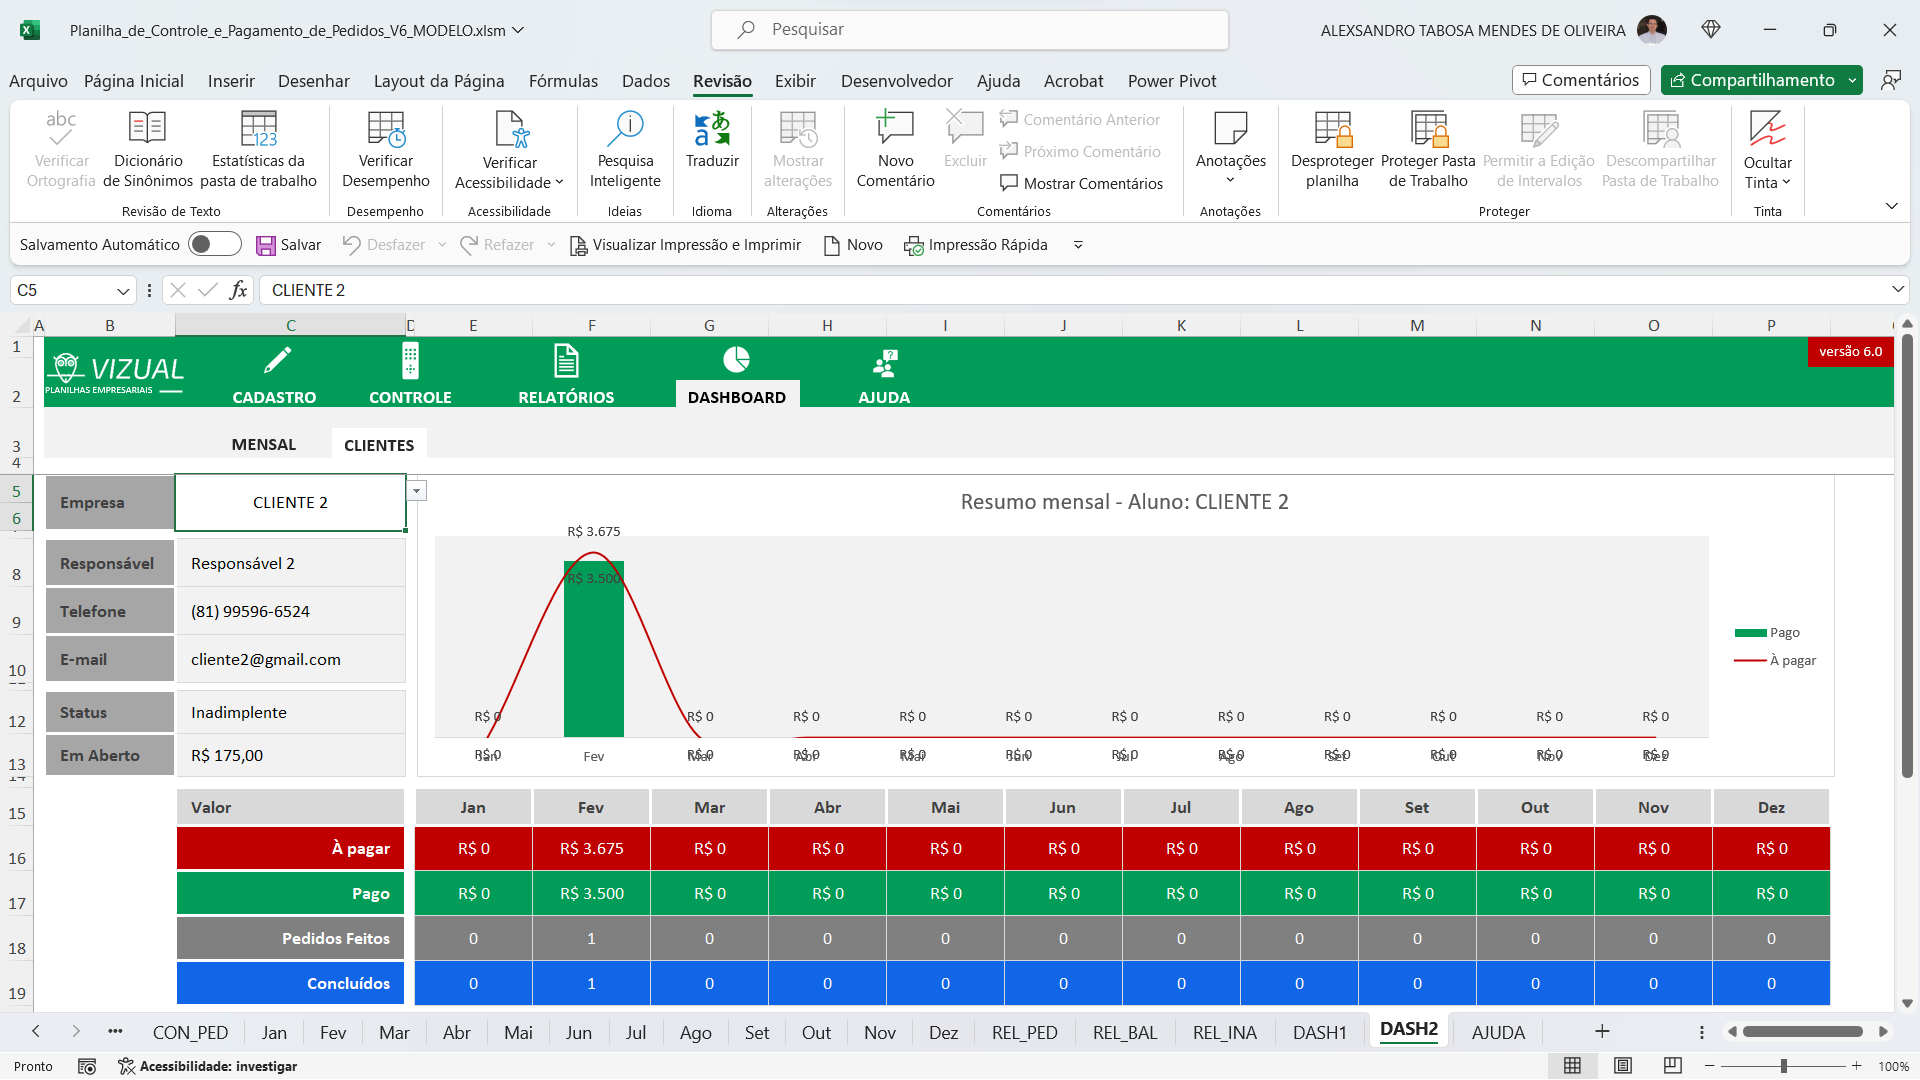The width and height of the screenshot is (1920, 1080).
Task: Open Pesquisa Inteligente
Action: 625,150
